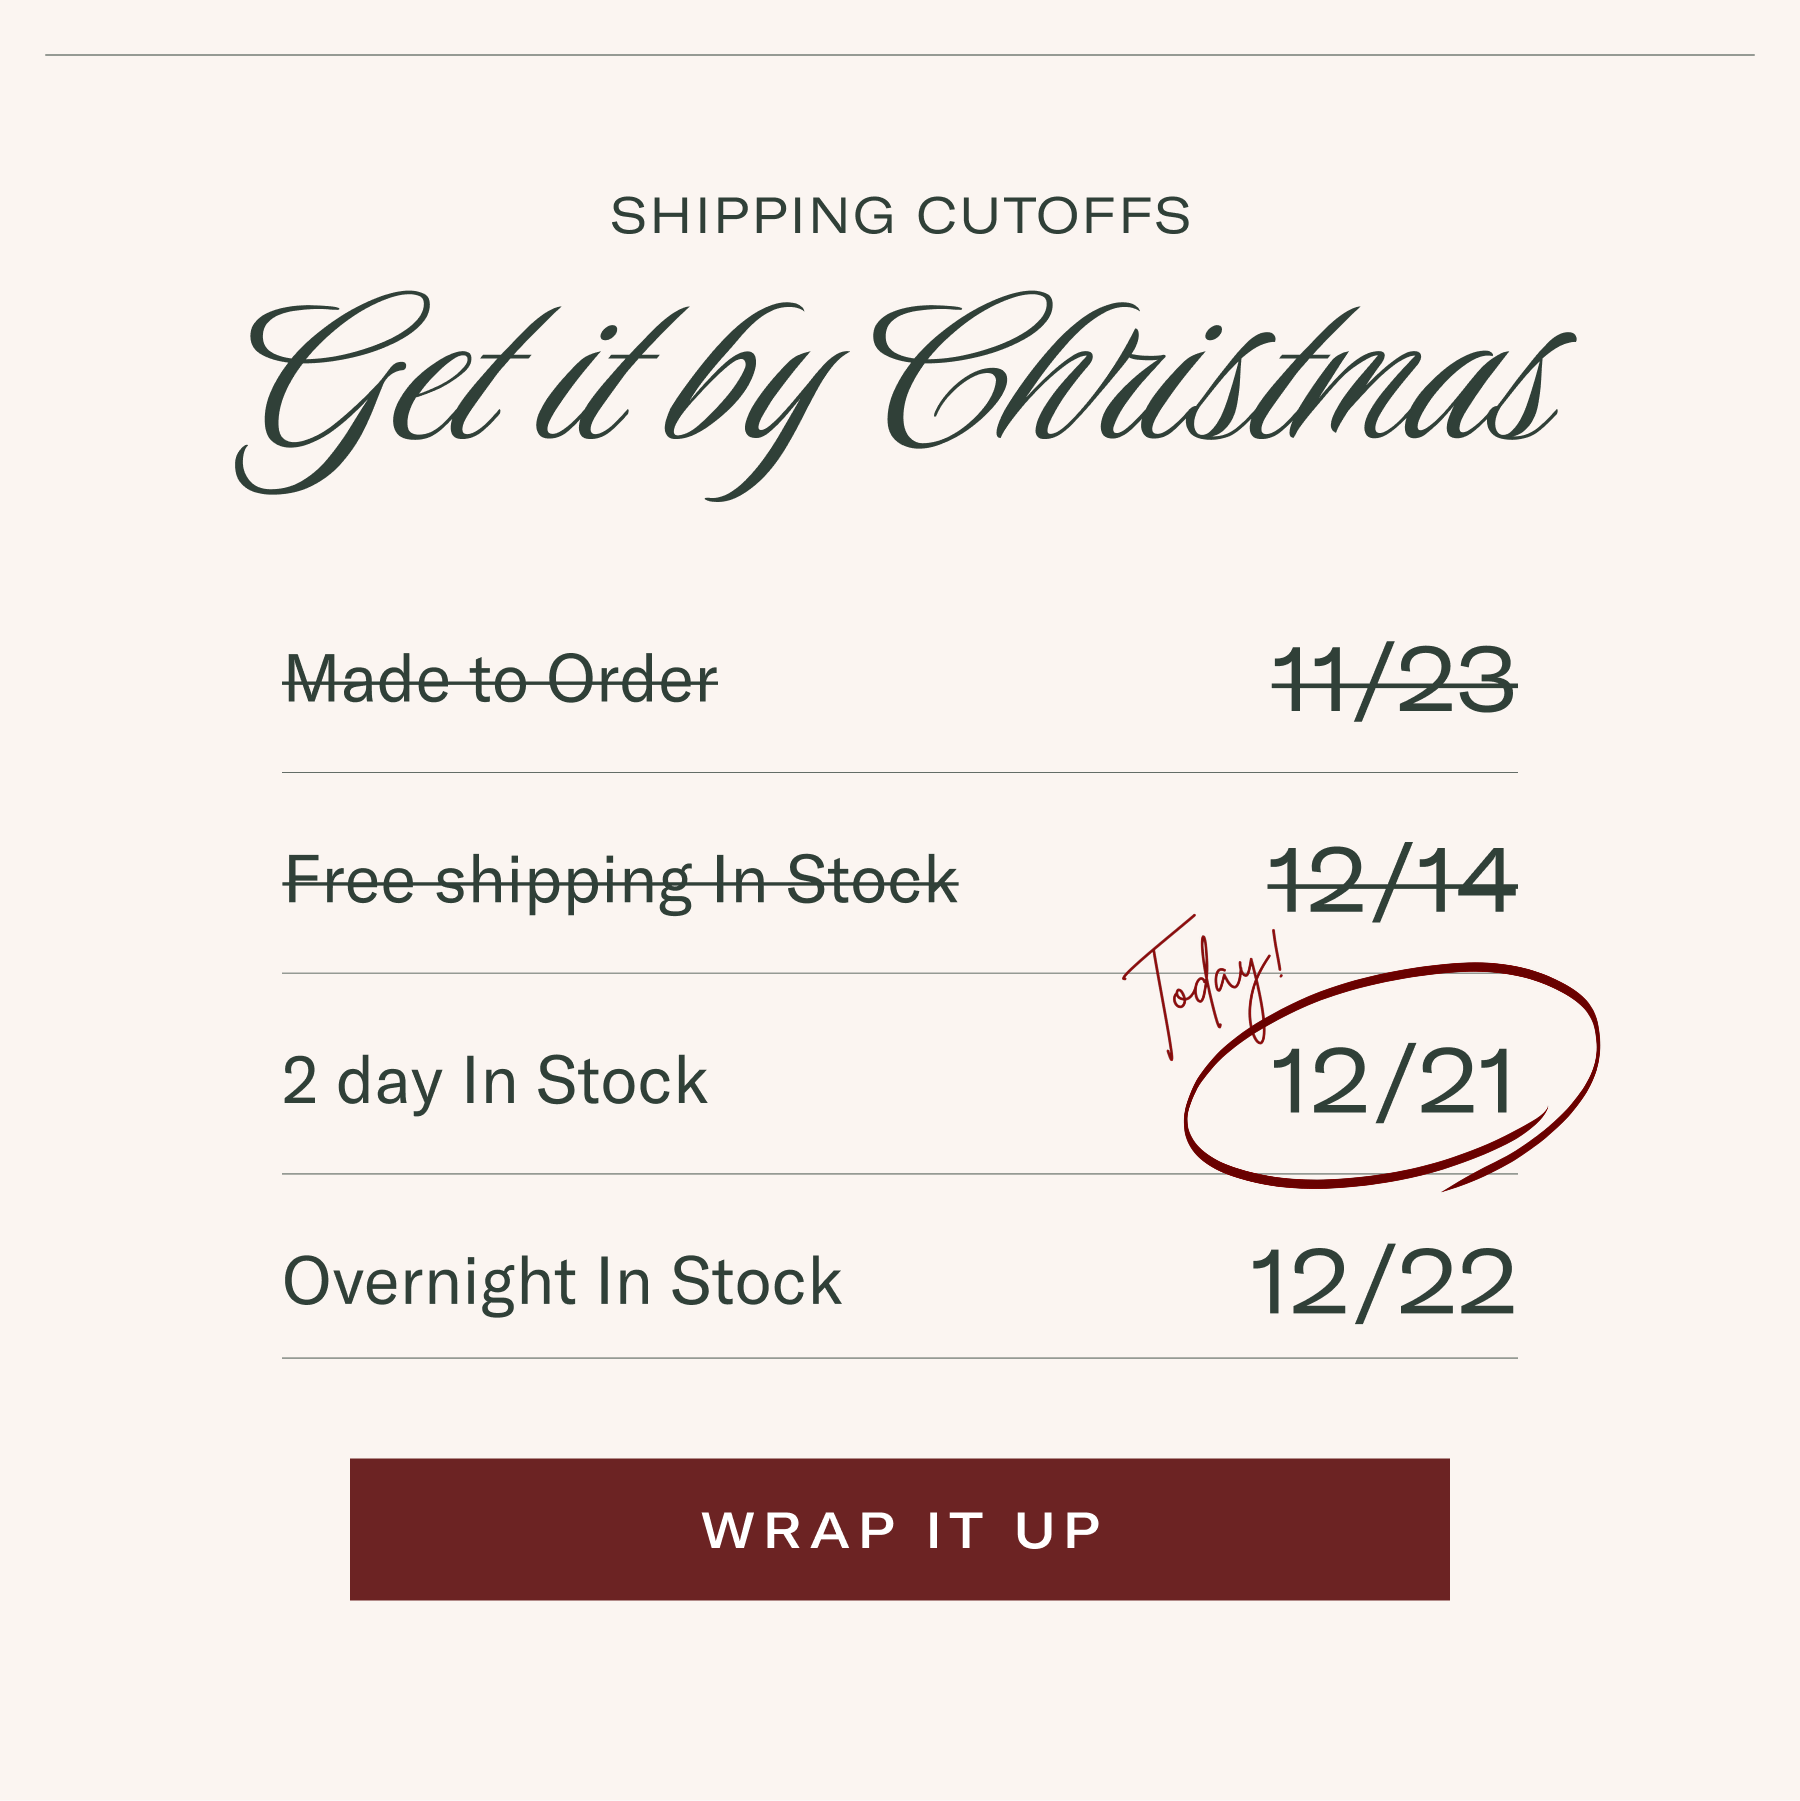
Task: Click the 12/22 cutoff date
Action: [1383, 1282]
